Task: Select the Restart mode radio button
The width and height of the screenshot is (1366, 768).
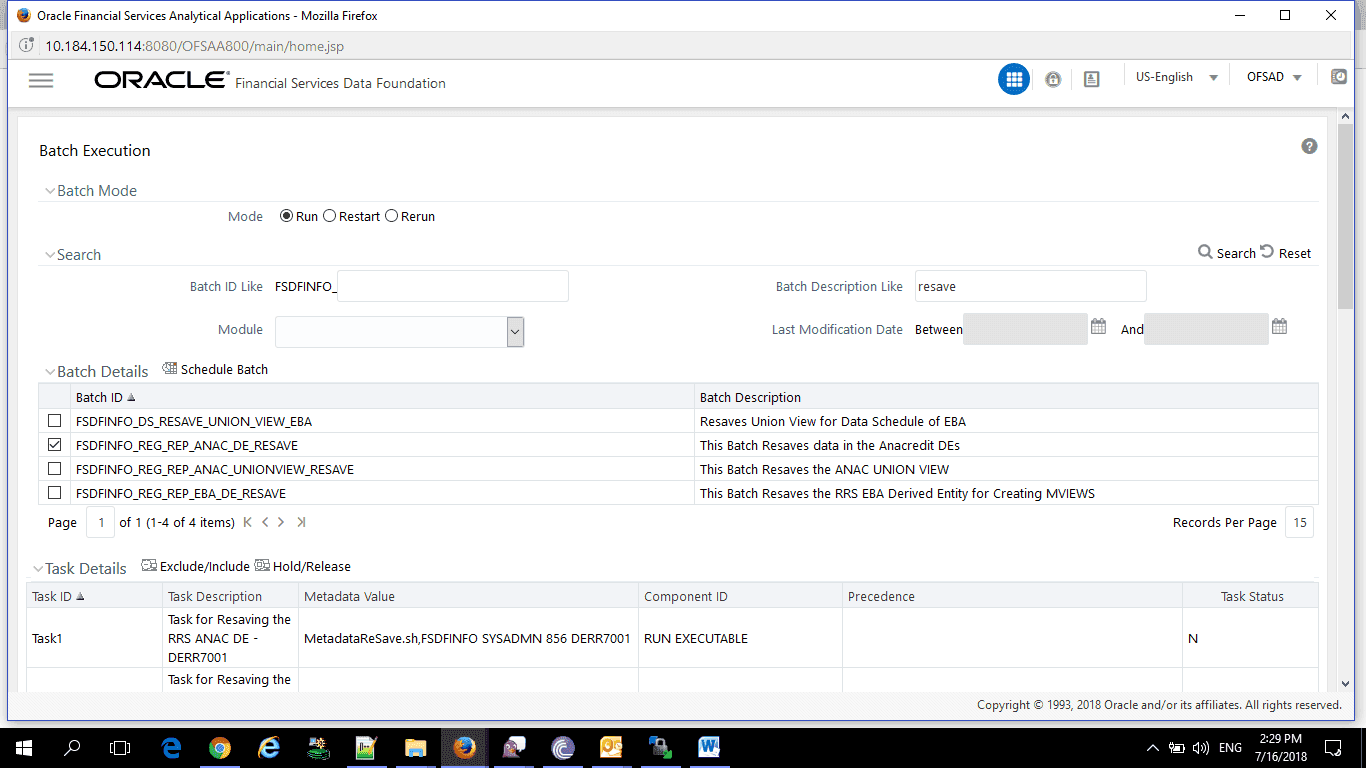Action: [329, 216]
